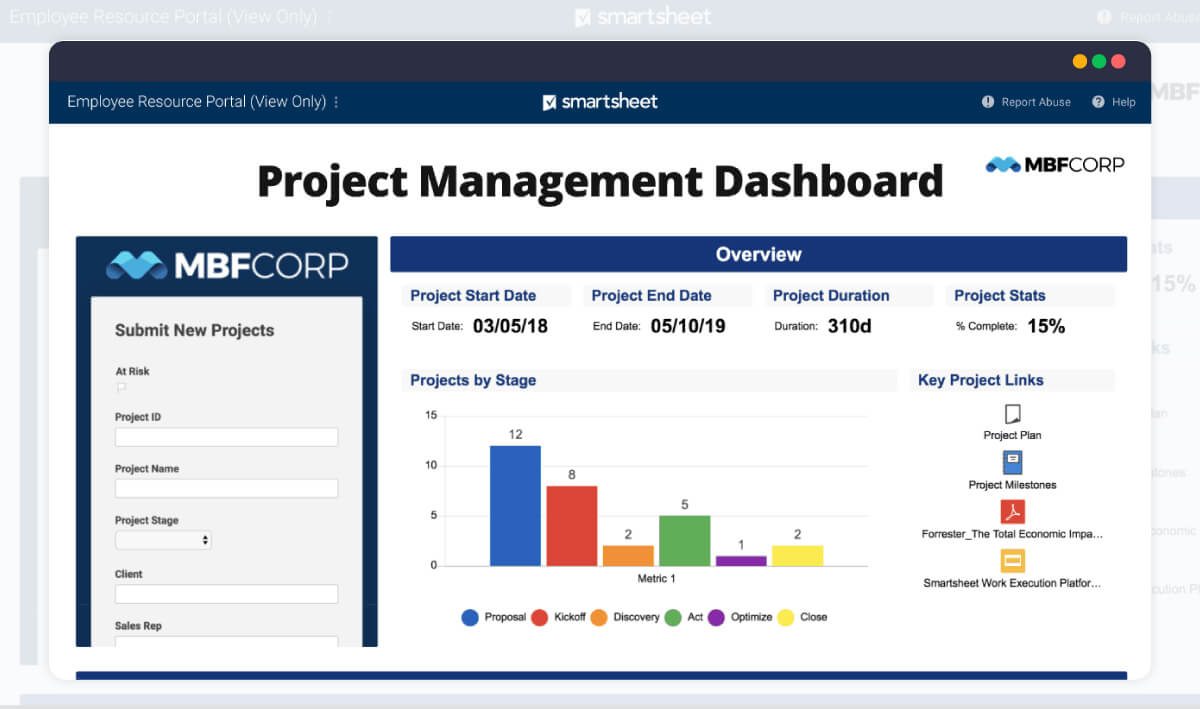Image resolution: width=1200 pixels, height=709 pixels.
Task: Click the Smartsheet logo in the header
Action: coord(599,101)
